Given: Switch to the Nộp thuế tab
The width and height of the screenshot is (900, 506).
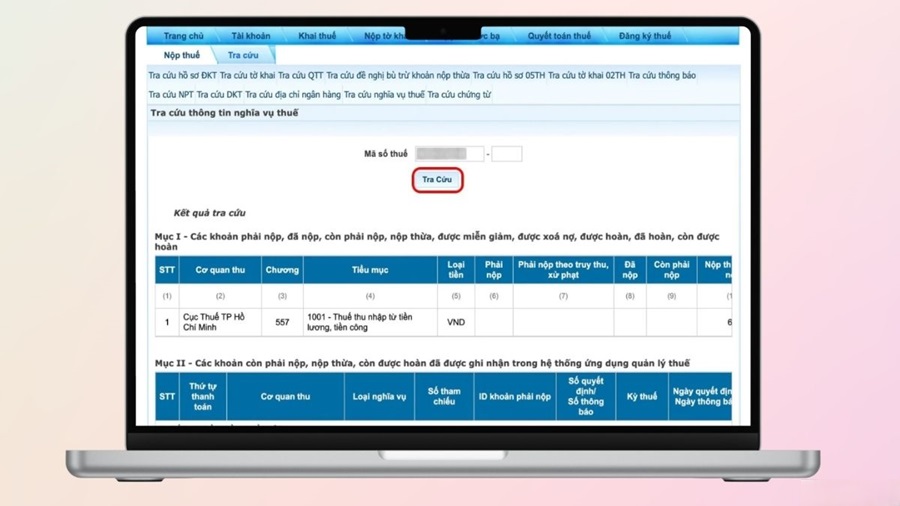Looking at the screenshot, I should (x=181, y=55).
